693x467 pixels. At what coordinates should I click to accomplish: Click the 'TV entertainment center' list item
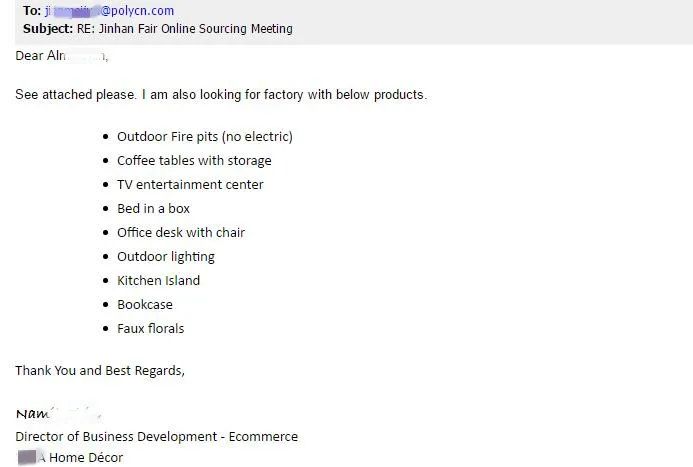pos(190,184)
